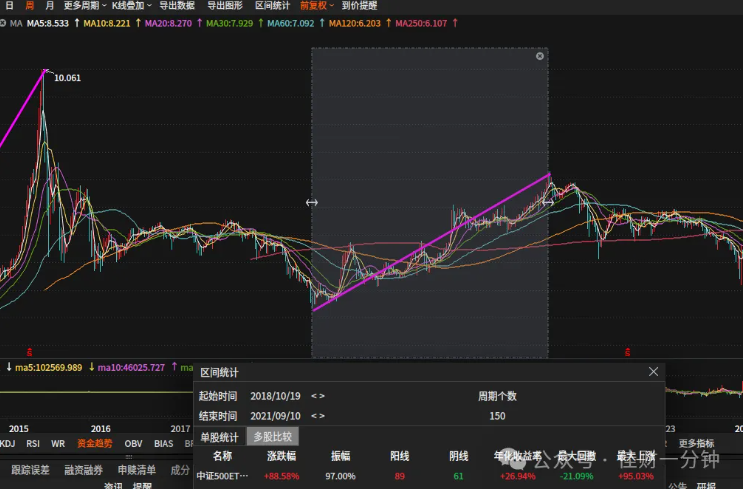This screenshot has width=744, height=490.
Task: Toggle the 区间统计 tool in the toolbar
Action: pos(272,6)
